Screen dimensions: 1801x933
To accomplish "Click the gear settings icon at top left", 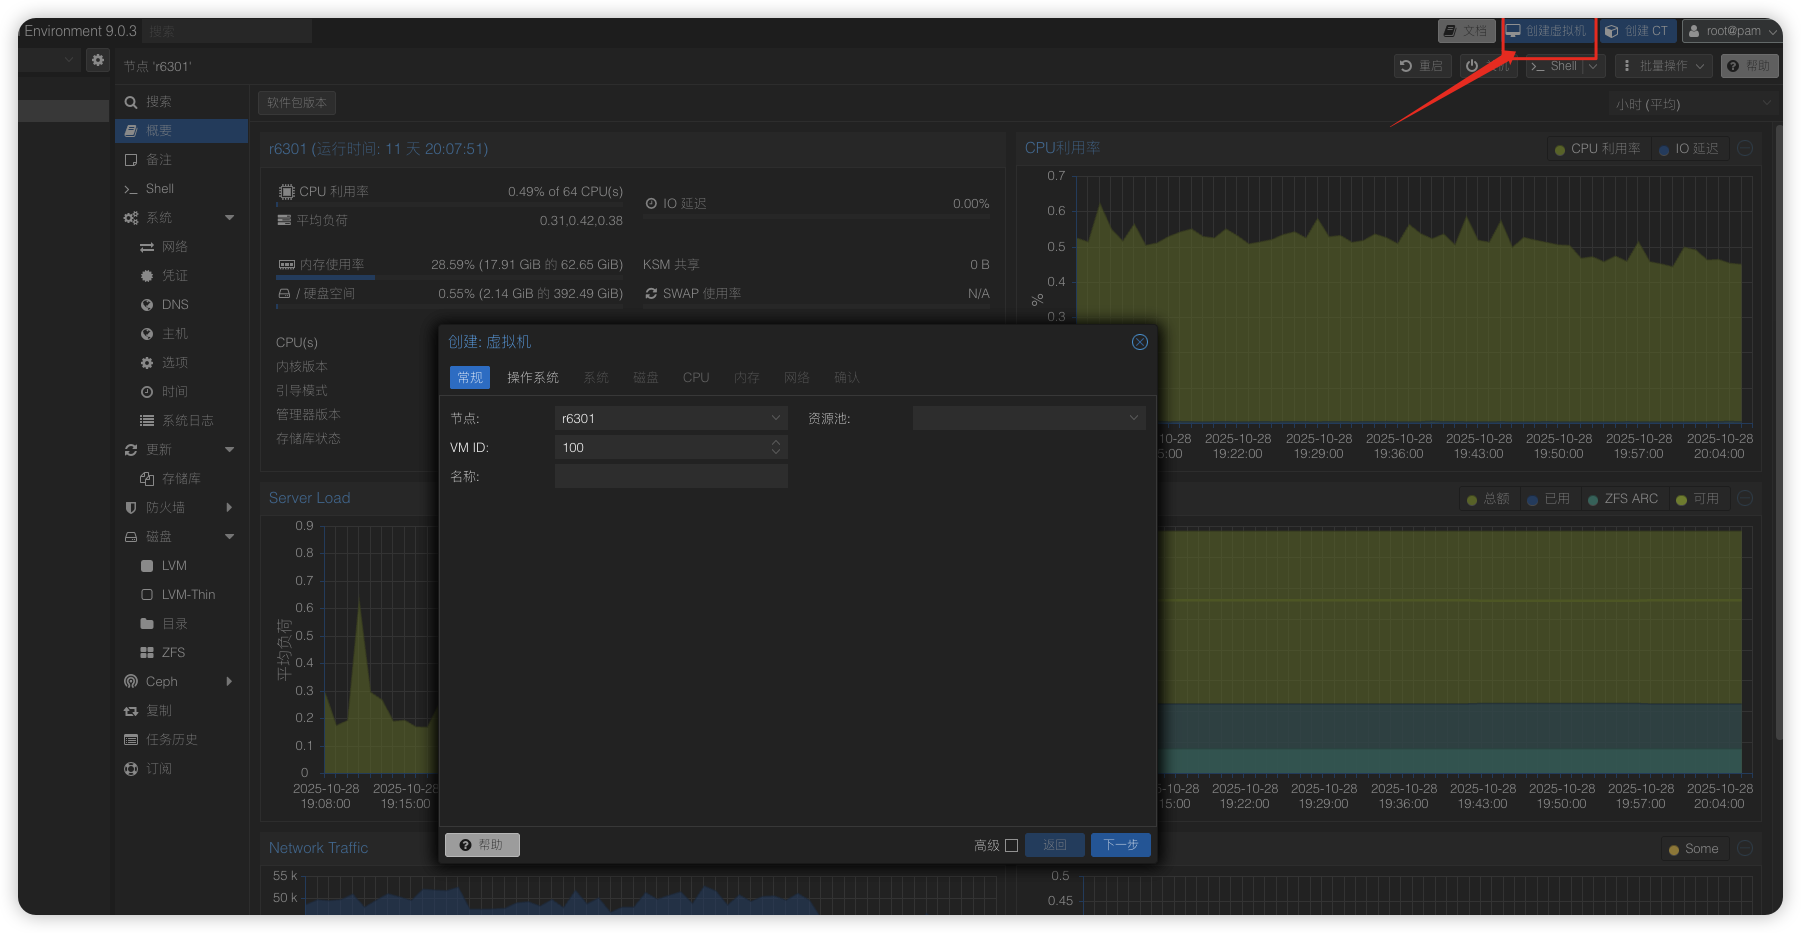I will coord(97,60).
